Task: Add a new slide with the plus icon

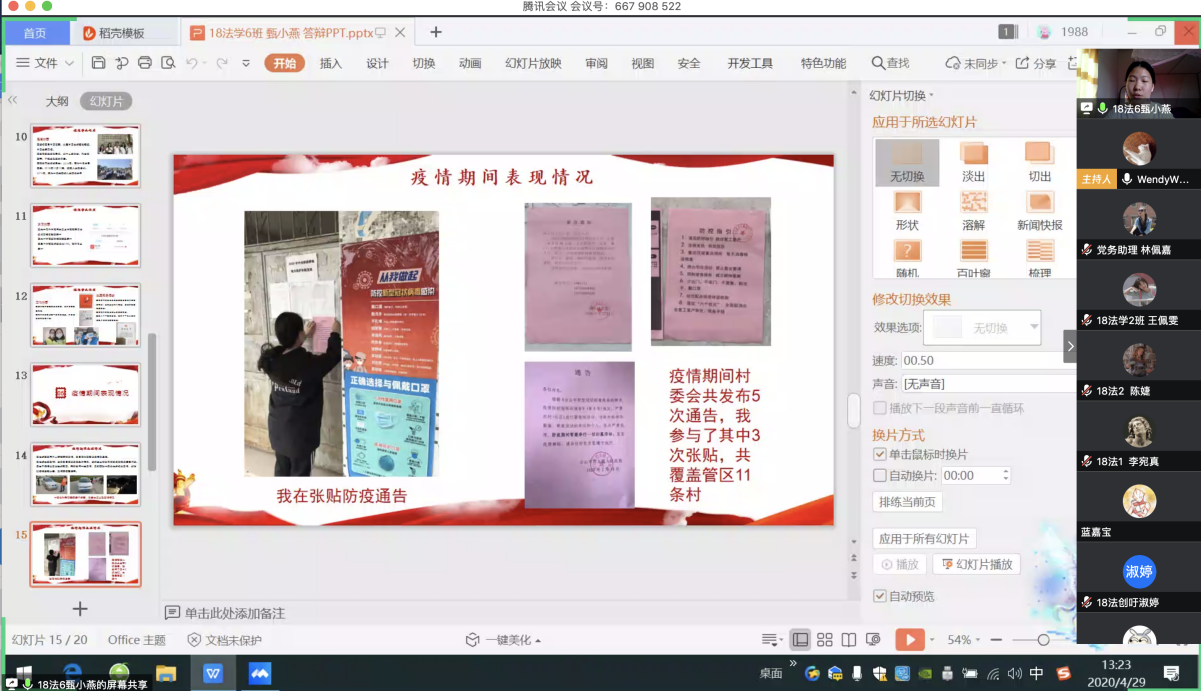Action: [x=80, y=609]
